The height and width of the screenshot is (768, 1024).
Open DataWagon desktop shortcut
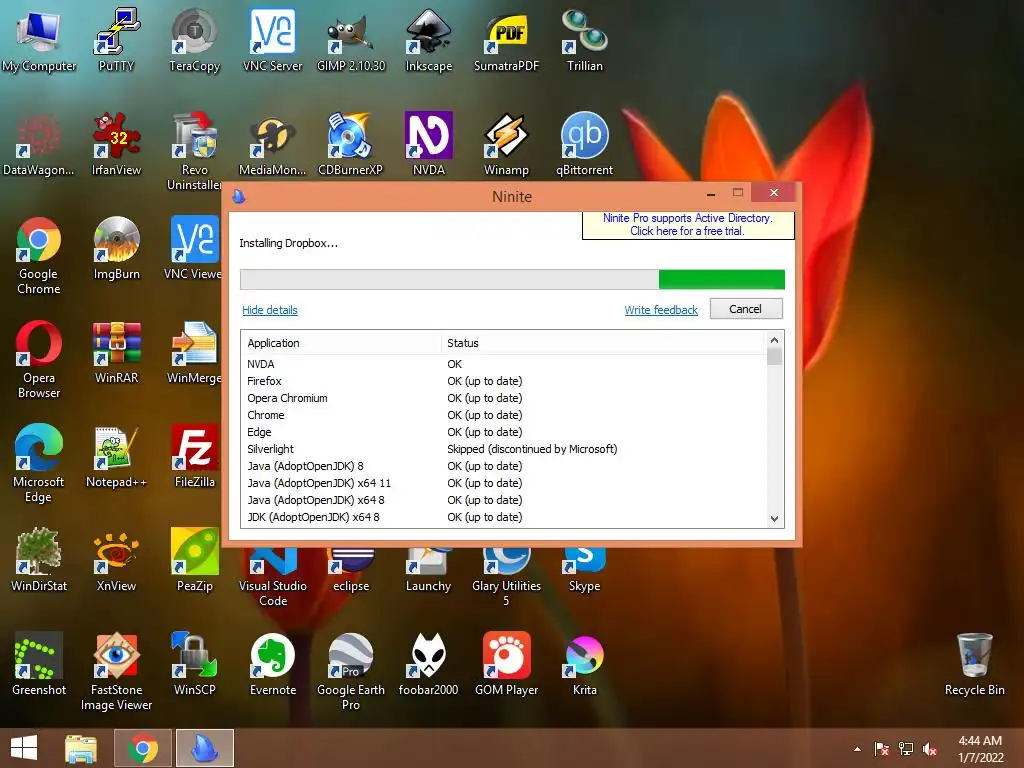coord(39,144)
